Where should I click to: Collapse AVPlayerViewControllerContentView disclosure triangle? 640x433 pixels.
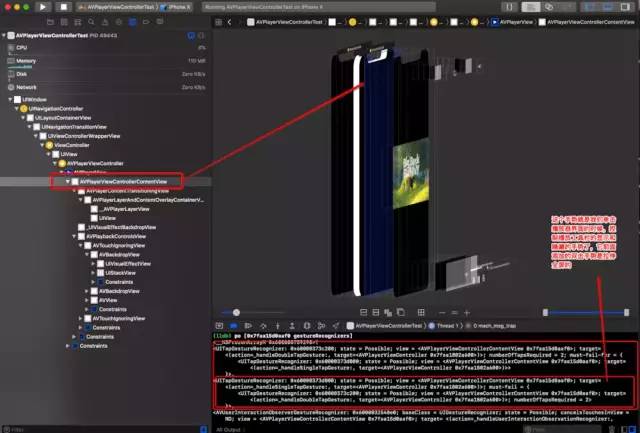tap(68, 181)
